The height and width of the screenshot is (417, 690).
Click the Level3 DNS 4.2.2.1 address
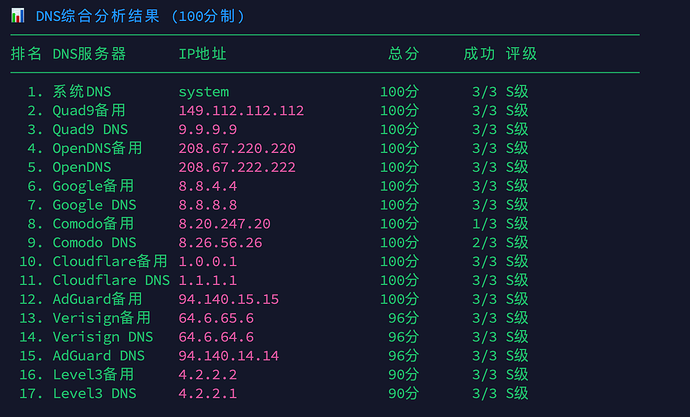pyautogui.click(x=208, y=393)
